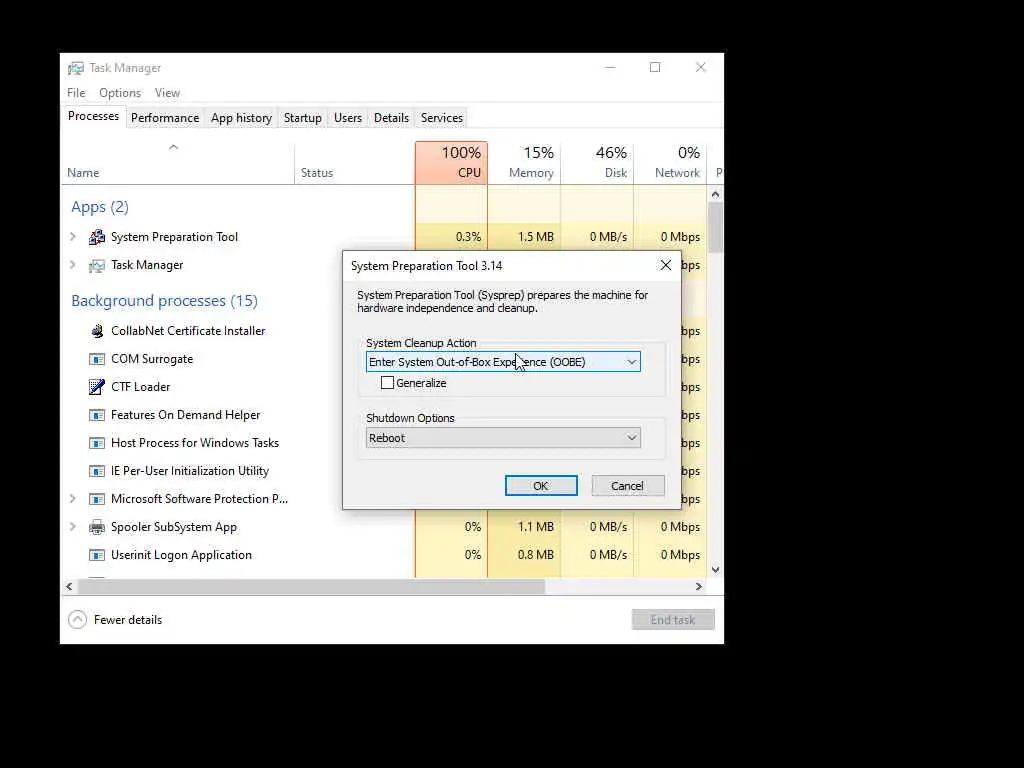This screenshot has height=768, width=1024.
Task: Collapse with the Fewer details arrow icon
Action: 77,620
